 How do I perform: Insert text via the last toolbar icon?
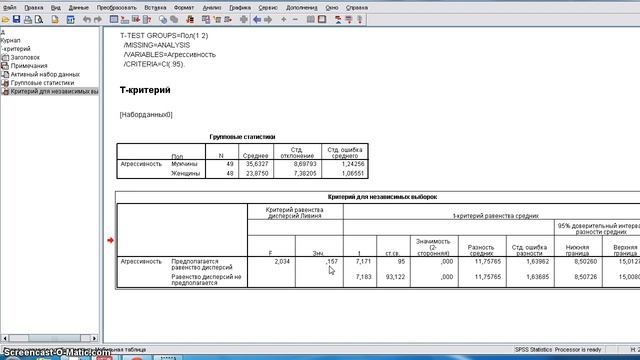(360, 20)
